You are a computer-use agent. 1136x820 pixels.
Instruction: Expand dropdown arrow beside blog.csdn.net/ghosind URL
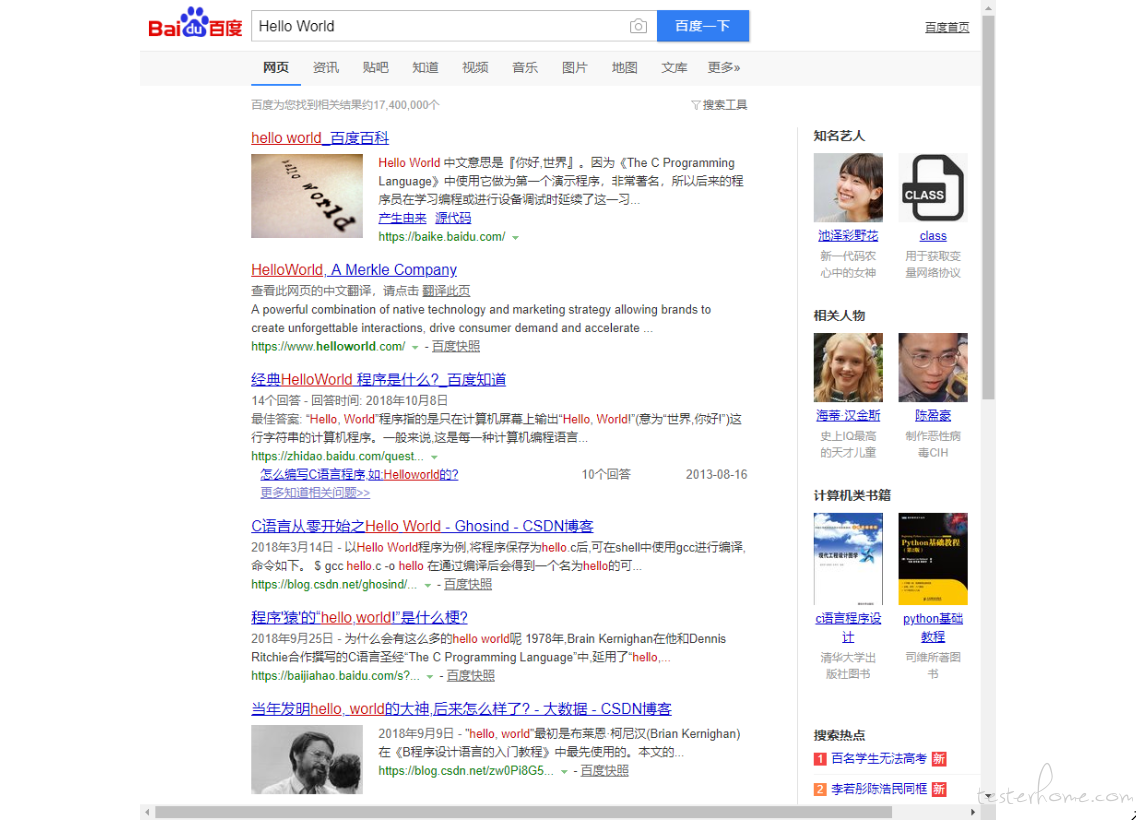coord(427,585)
